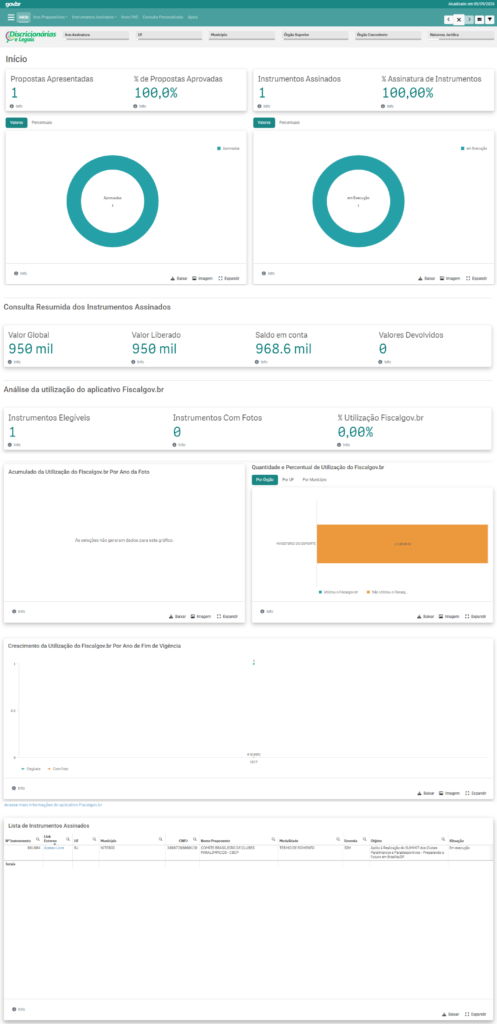Select the Por UF tab

287,479
